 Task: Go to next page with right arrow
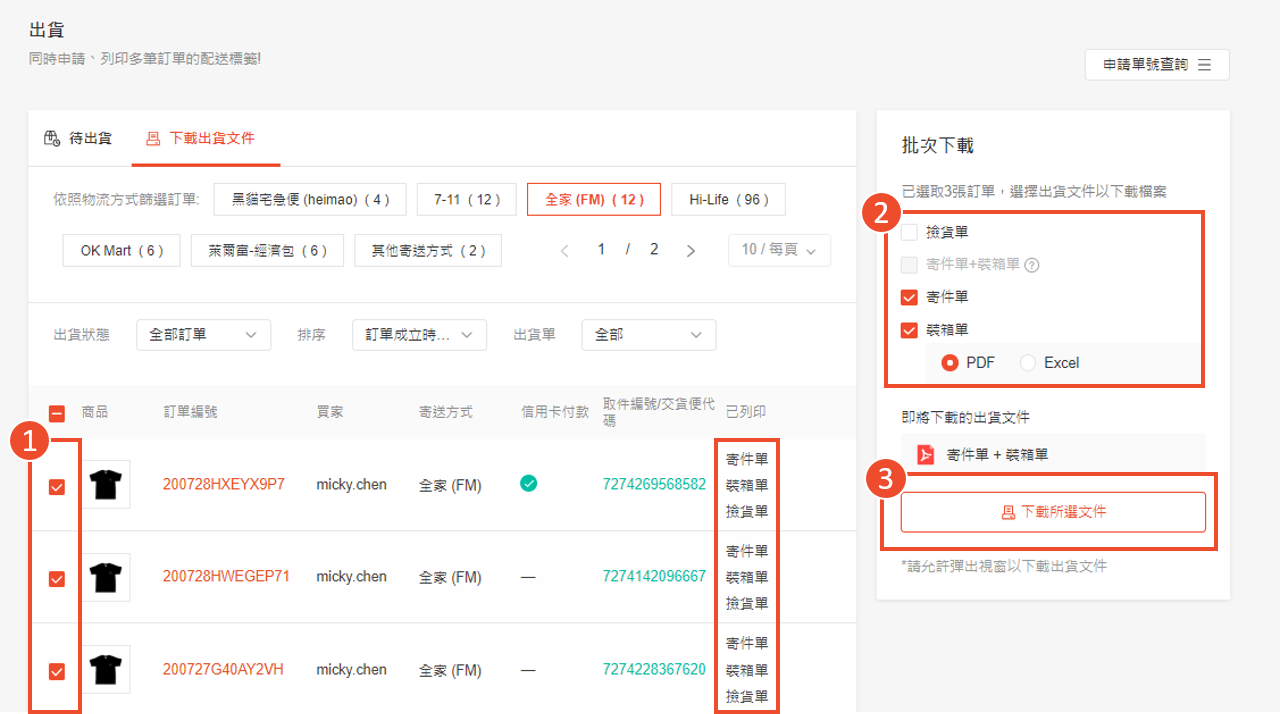pos(690,250)
